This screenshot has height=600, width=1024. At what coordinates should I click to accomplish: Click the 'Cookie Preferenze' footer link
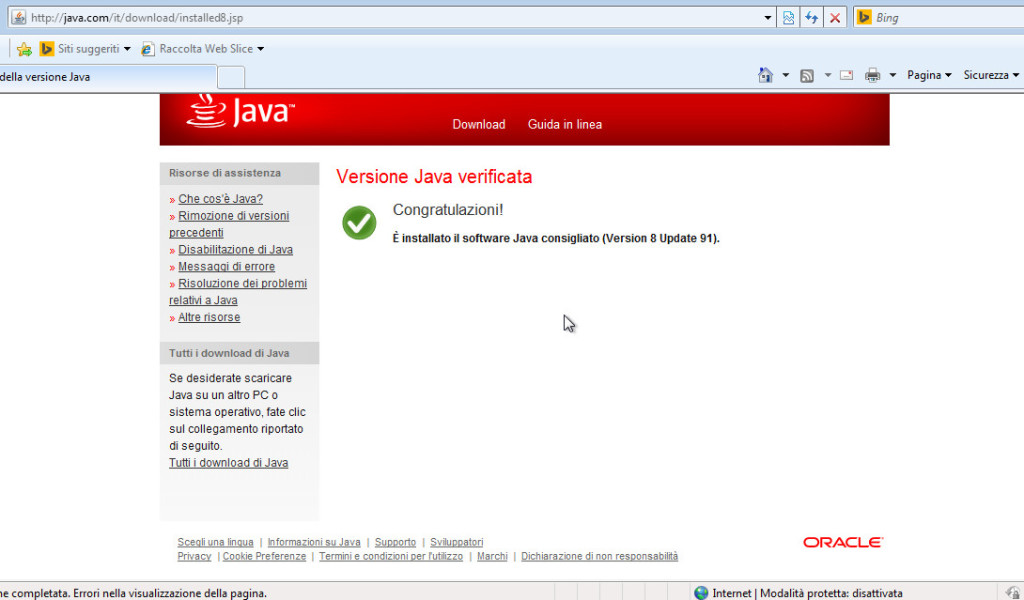click(264, 556)
